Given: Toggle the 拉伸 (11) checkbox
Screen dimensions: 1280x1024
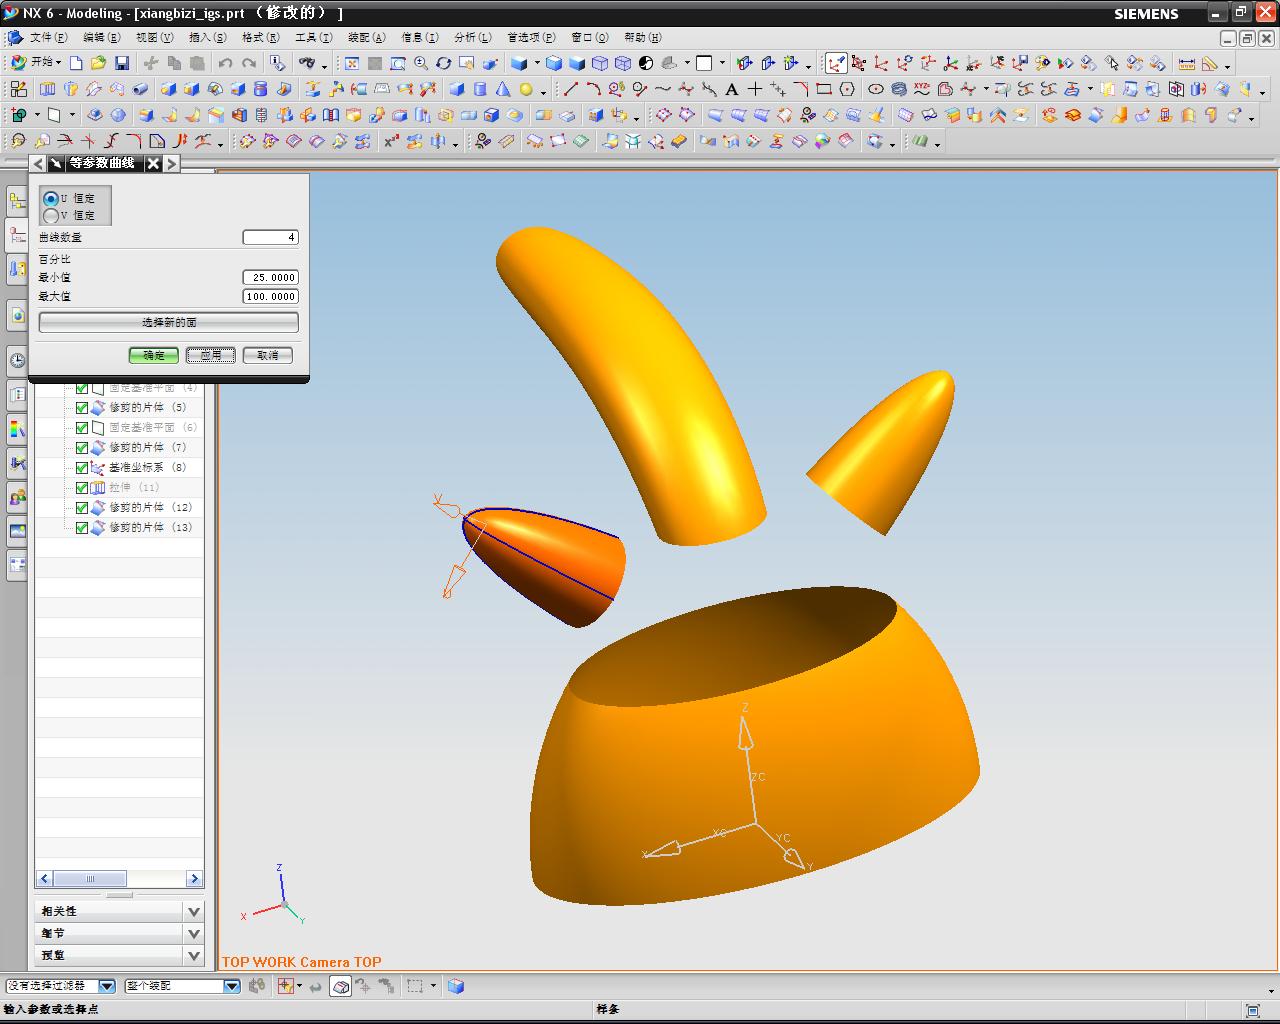Looking at the screenshot, I should pyautogui.click(x=82, y=488).
